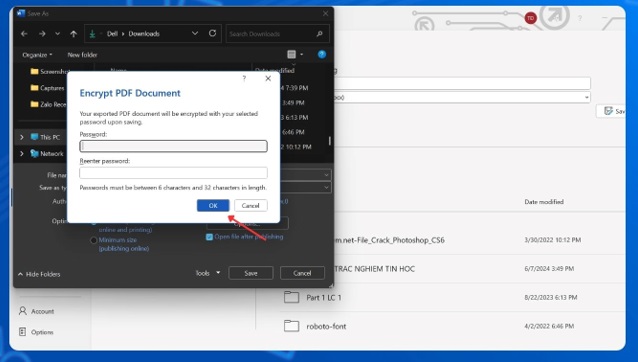Image resolution: width=638 pixels, height=362 pixels.
Task: Focus the Password input field
Action: [x=173, y=146]
